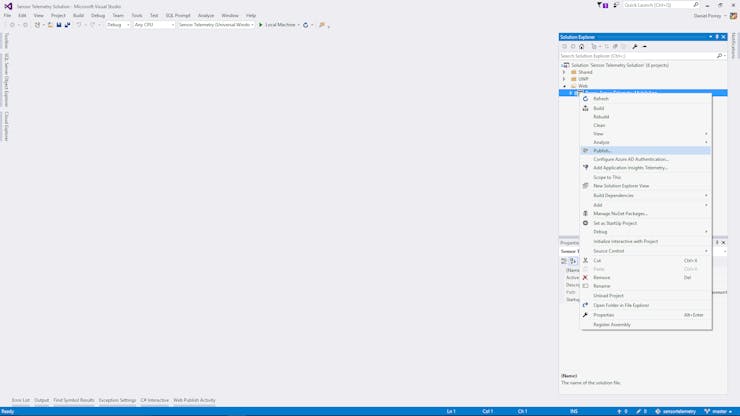Click the Cut scissors icon
This screenshot has height=416, width=740.
585,260
